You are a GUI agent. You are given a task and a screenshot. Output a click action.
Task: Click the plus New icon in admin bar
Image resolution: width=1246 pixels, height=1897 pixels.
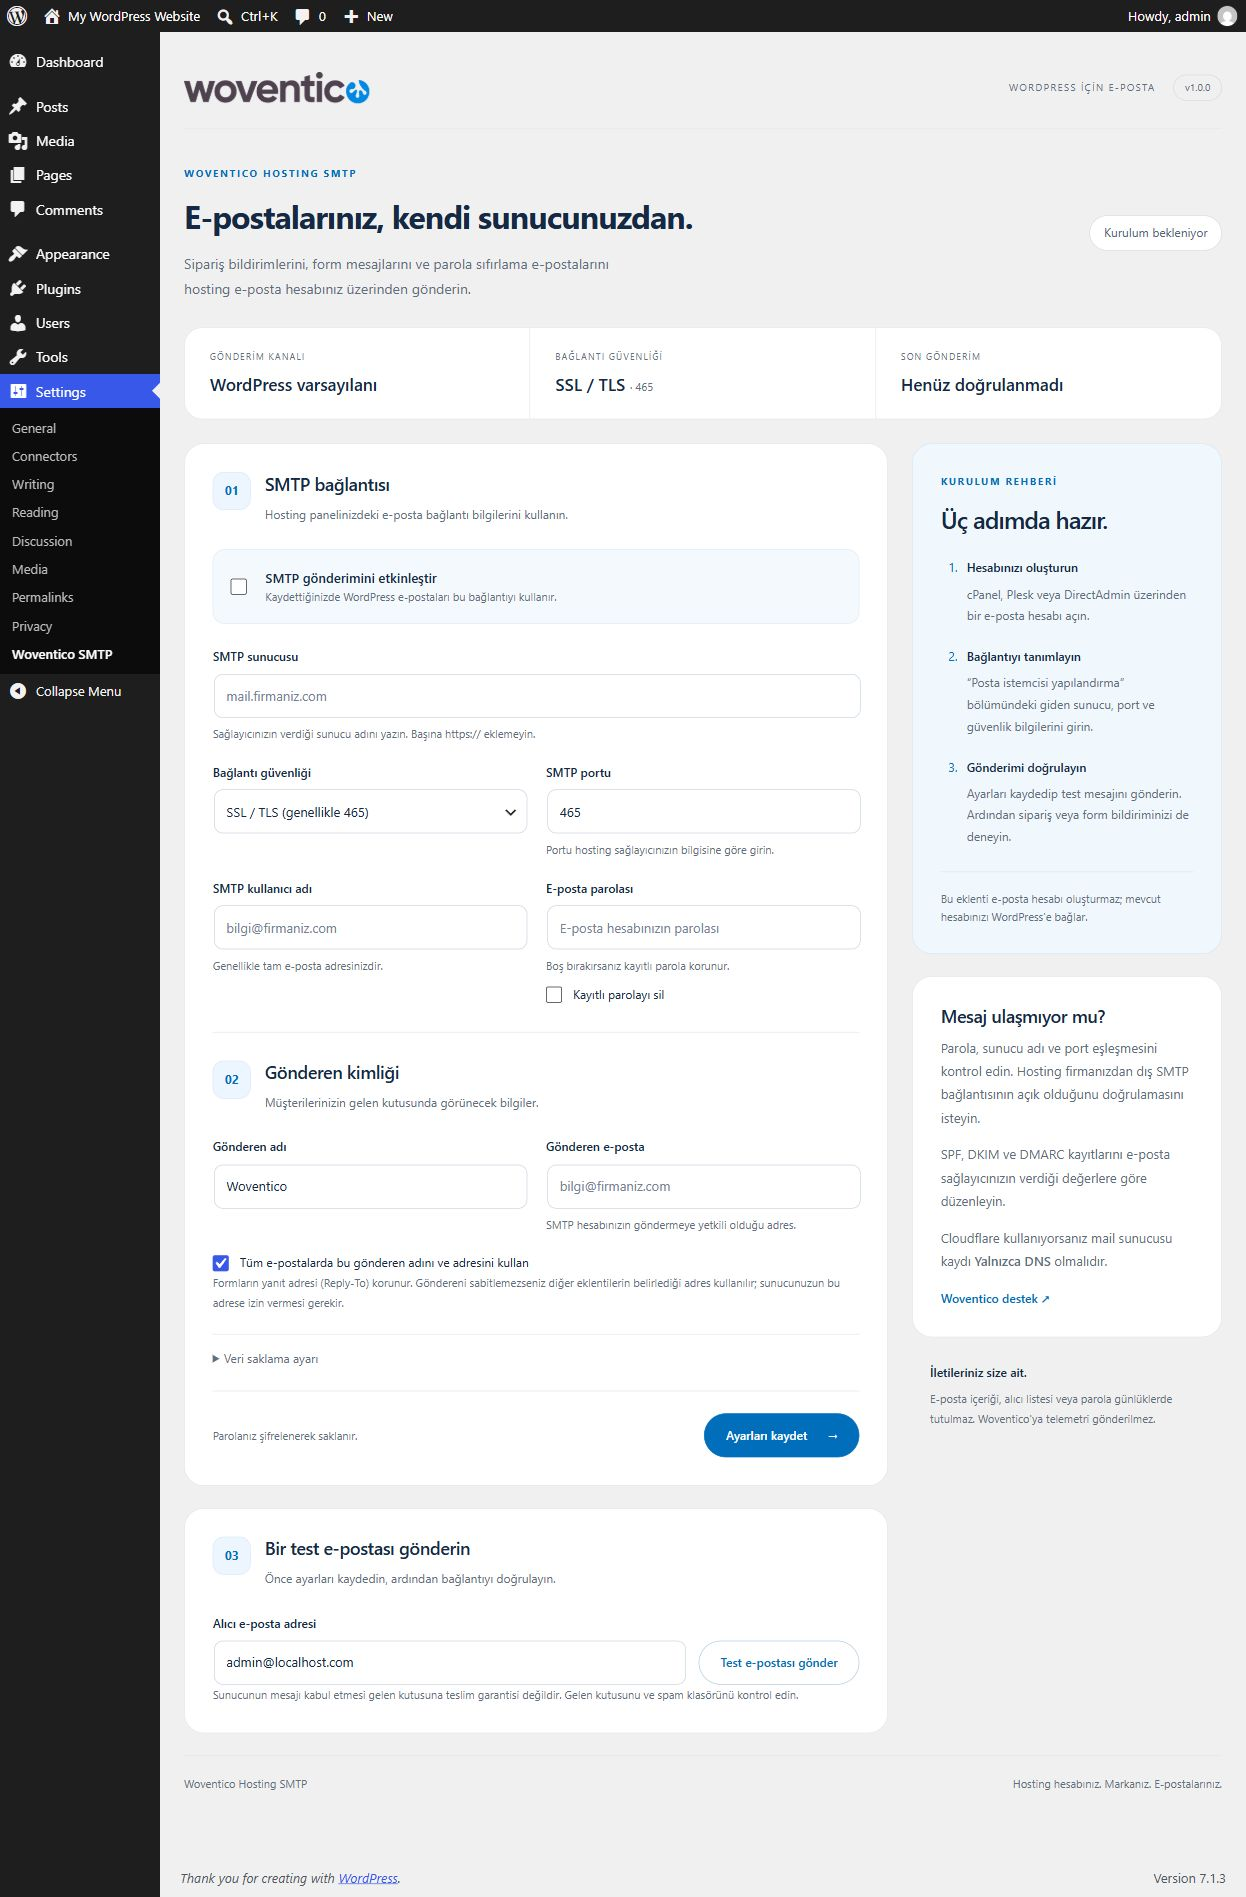[351, 16]
